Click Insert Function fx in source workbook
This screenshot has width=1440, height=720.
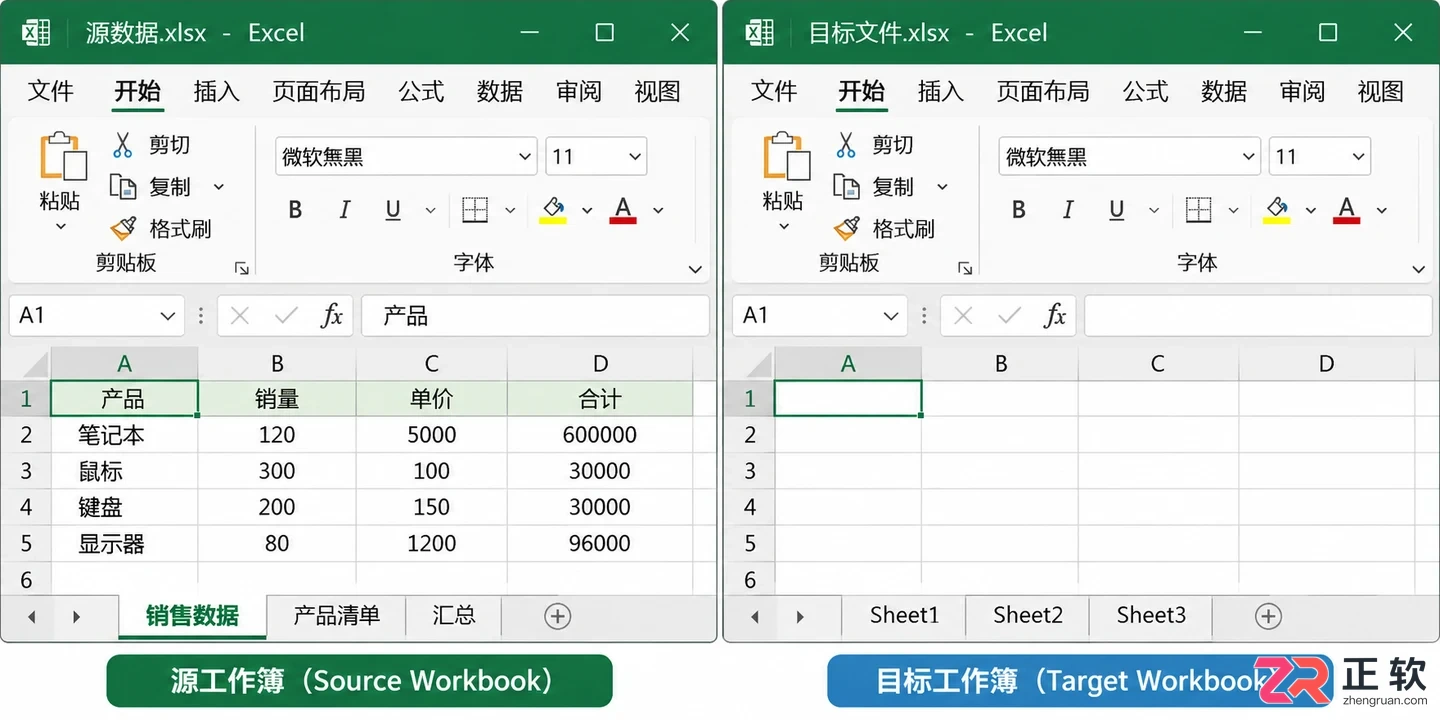pos(332,316)
